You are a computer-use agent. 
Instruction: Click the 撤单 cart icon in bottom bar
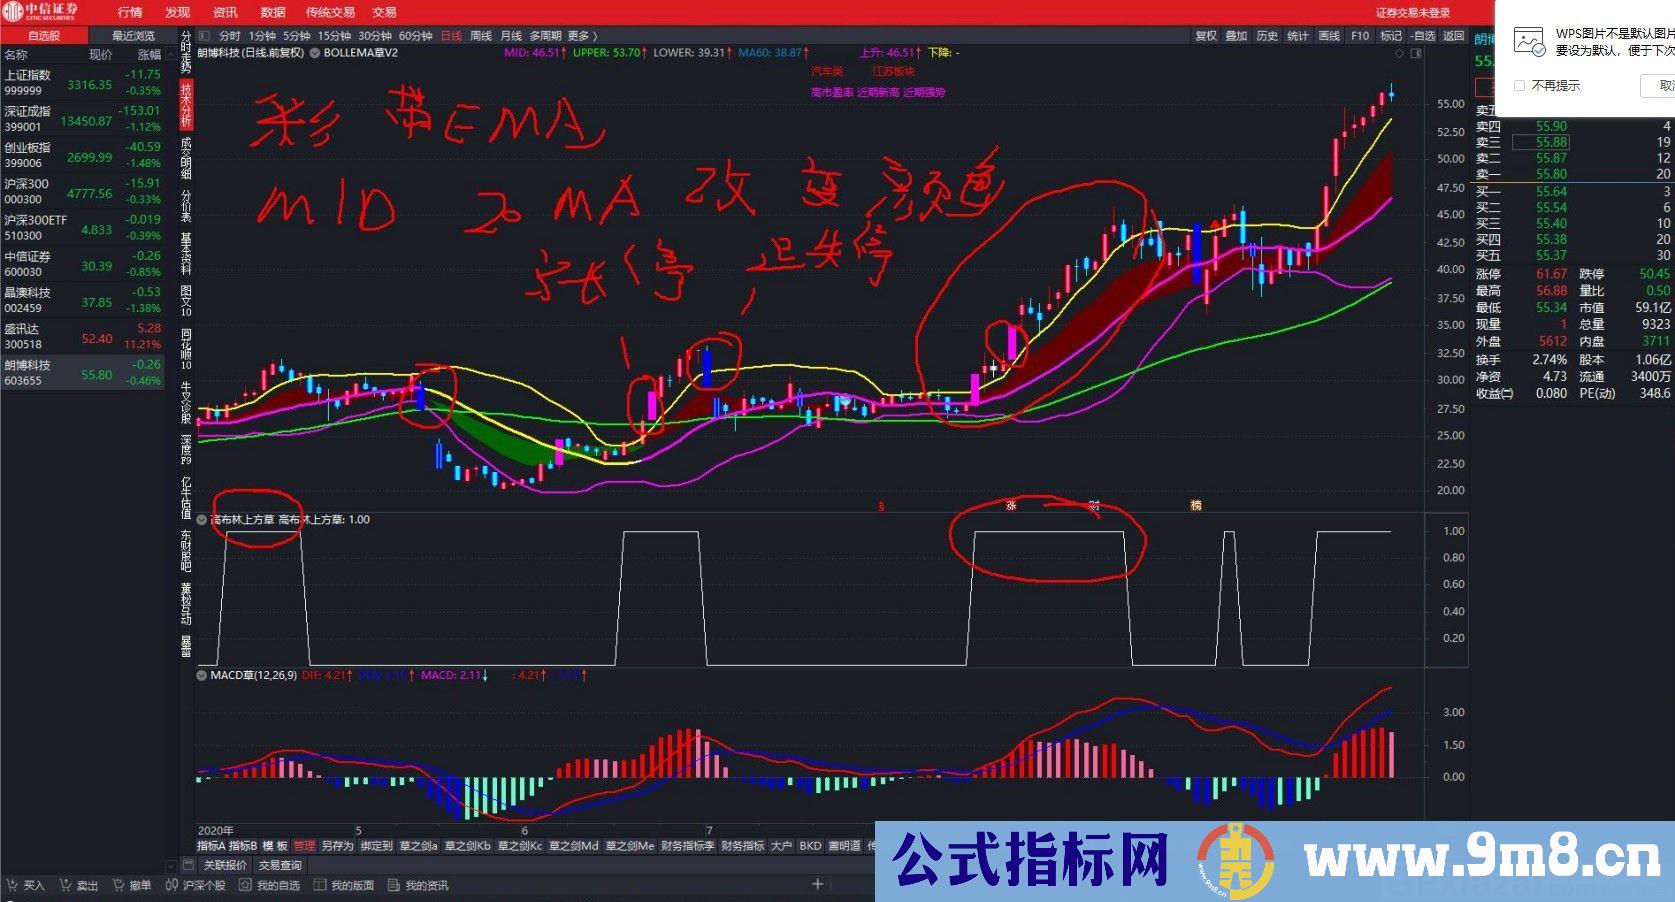click(118, 885)
